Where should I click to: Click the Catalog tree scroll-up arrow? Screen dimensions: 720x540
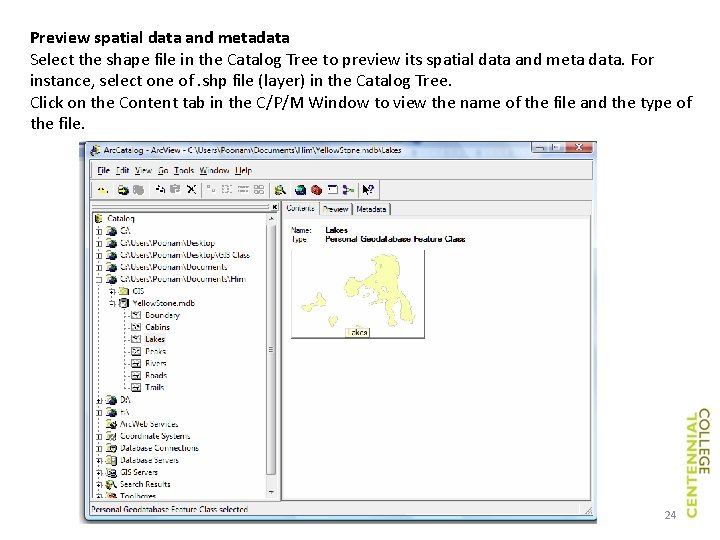271,219
